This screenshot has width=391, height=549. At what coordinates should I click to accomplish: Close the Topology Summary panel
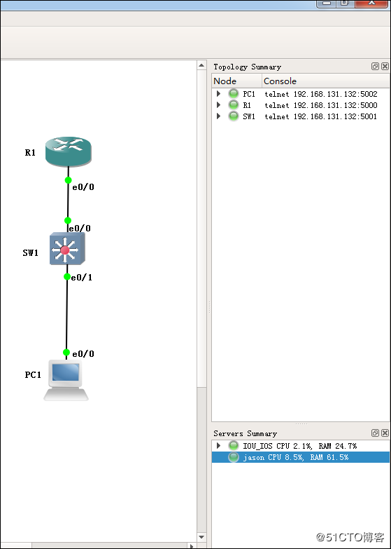(385, 66)
